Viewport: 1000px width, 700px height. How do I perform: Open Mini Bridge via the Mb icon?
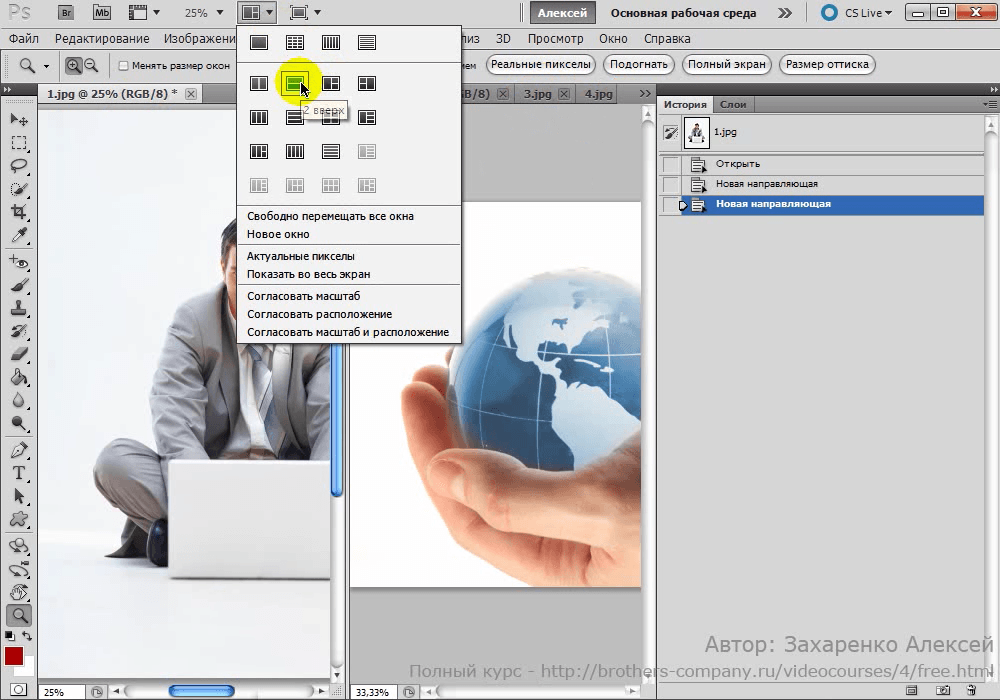tap(102, 13)
